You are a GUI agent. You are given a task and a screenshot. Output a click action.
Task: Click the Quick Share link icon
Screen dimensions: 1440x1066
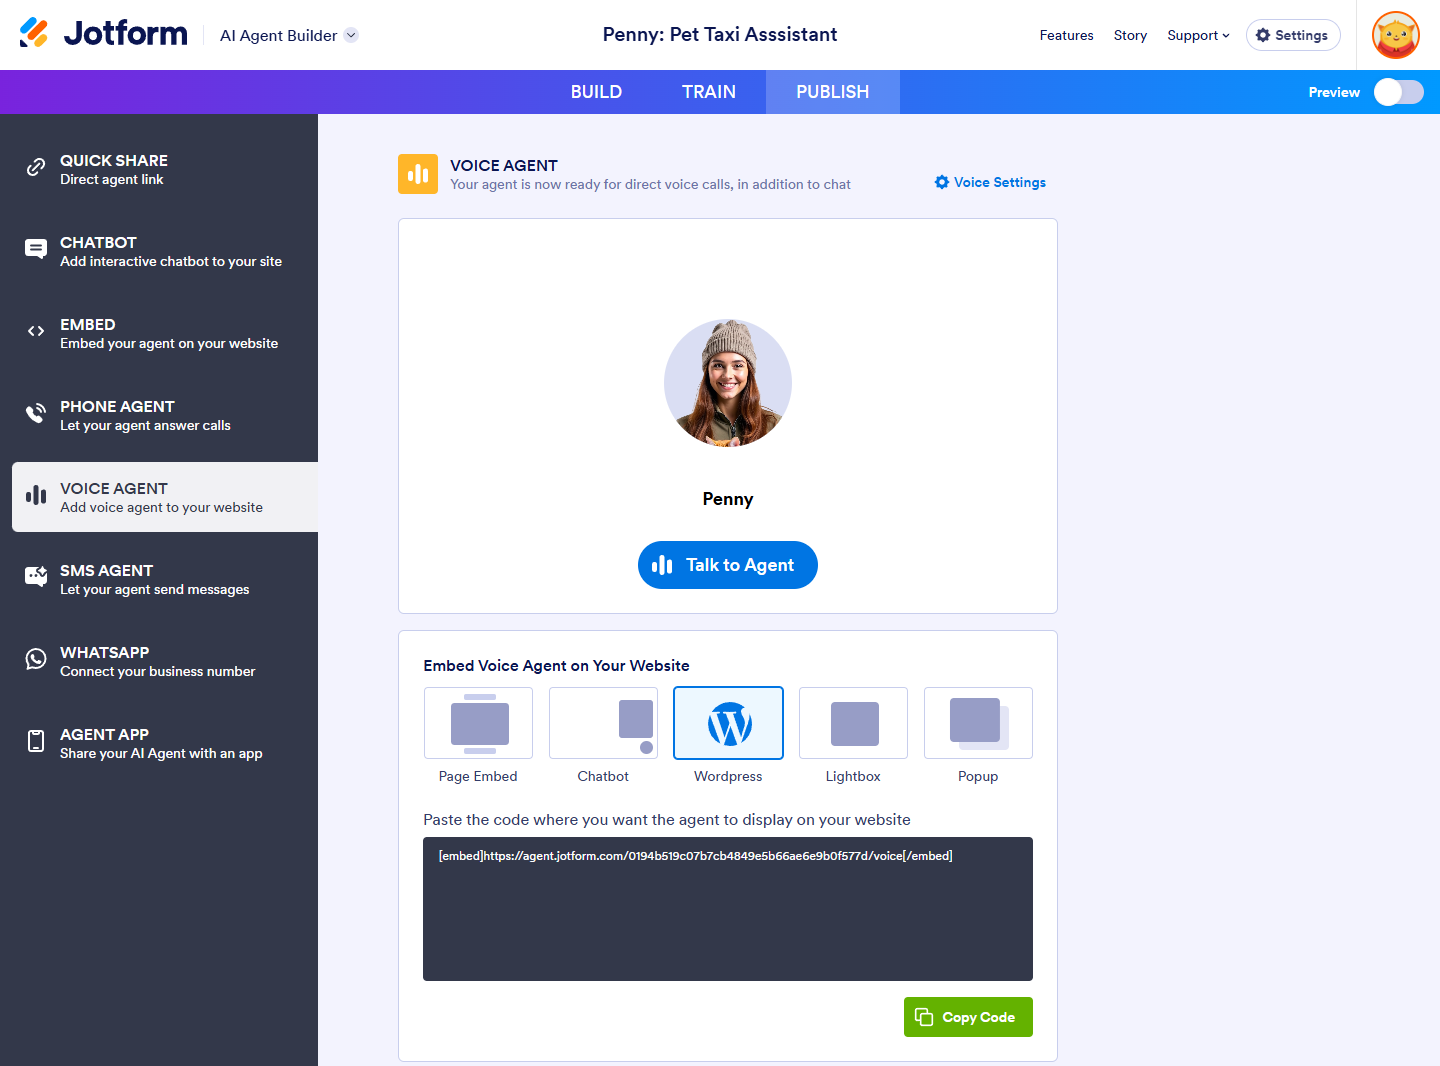click(36, 167)
